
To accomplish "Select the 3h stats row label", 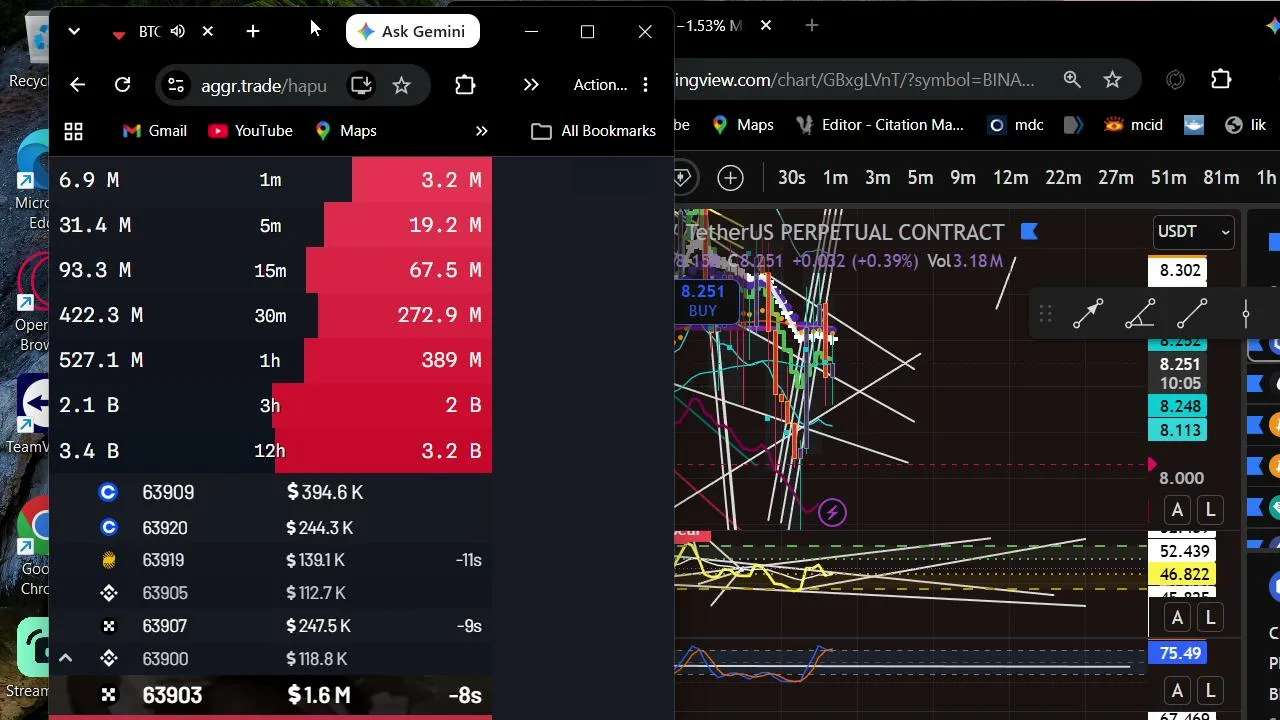I will pyautogui.click(x=271, y=406).
